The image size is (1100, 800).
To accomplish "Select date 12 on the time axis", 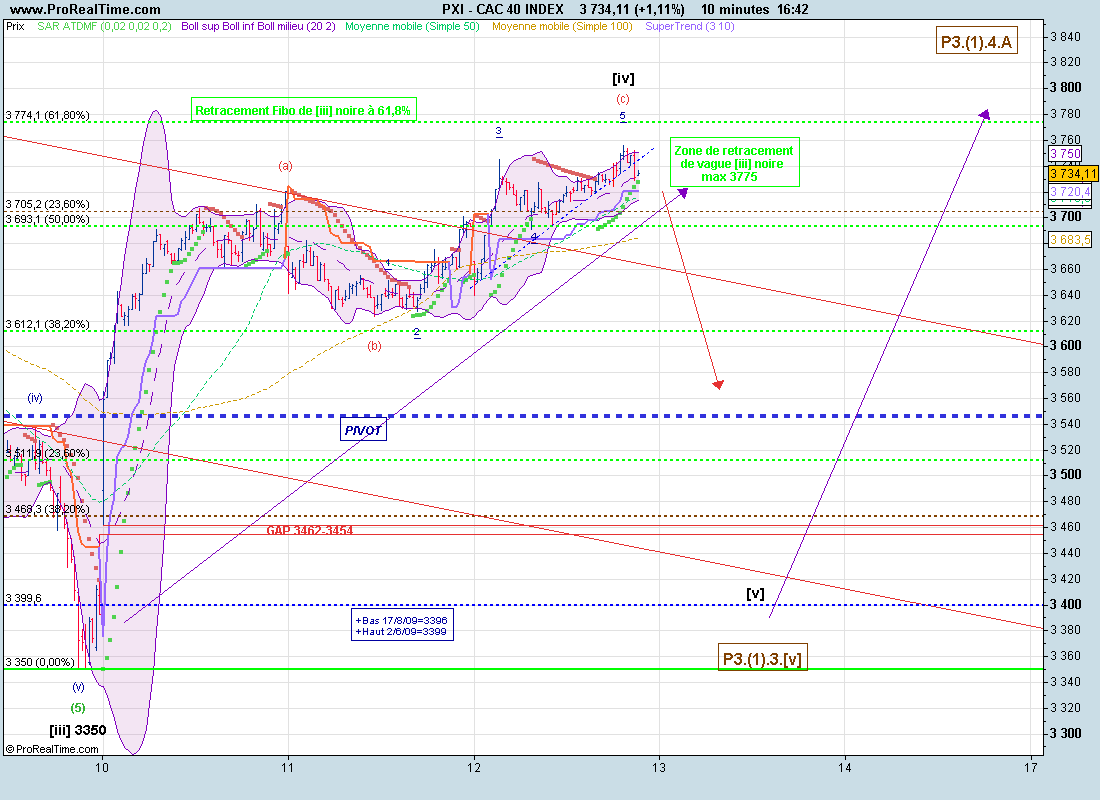I will click(x=474, y=767).
